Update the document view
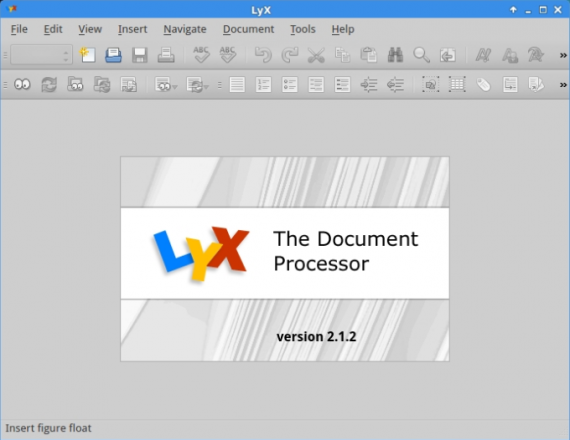 (x=49, y=85)
